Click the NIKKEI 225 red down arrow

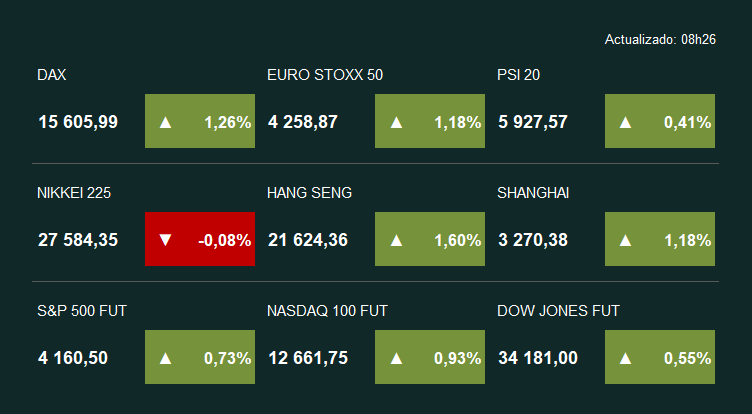[x=166, y=240]
